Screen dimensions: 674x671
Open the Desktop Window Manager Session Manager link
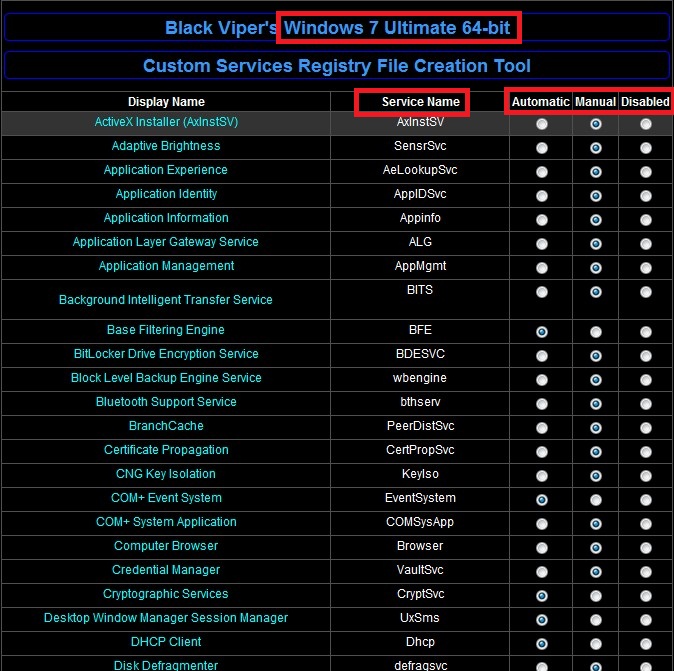coord(166,618)
